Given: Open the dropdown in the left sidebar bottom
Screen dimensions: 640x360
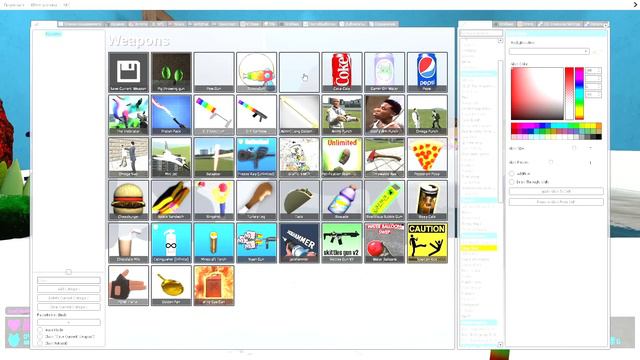Looking at the screenshot, I should [x=69, y=322].
